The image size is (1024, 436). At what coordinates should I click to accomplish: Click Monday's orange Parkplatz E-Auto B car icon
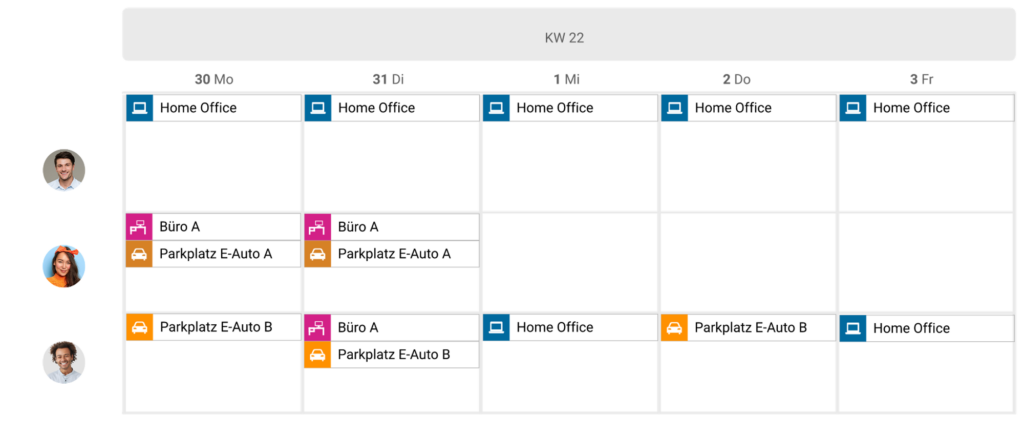pos(139,327)
